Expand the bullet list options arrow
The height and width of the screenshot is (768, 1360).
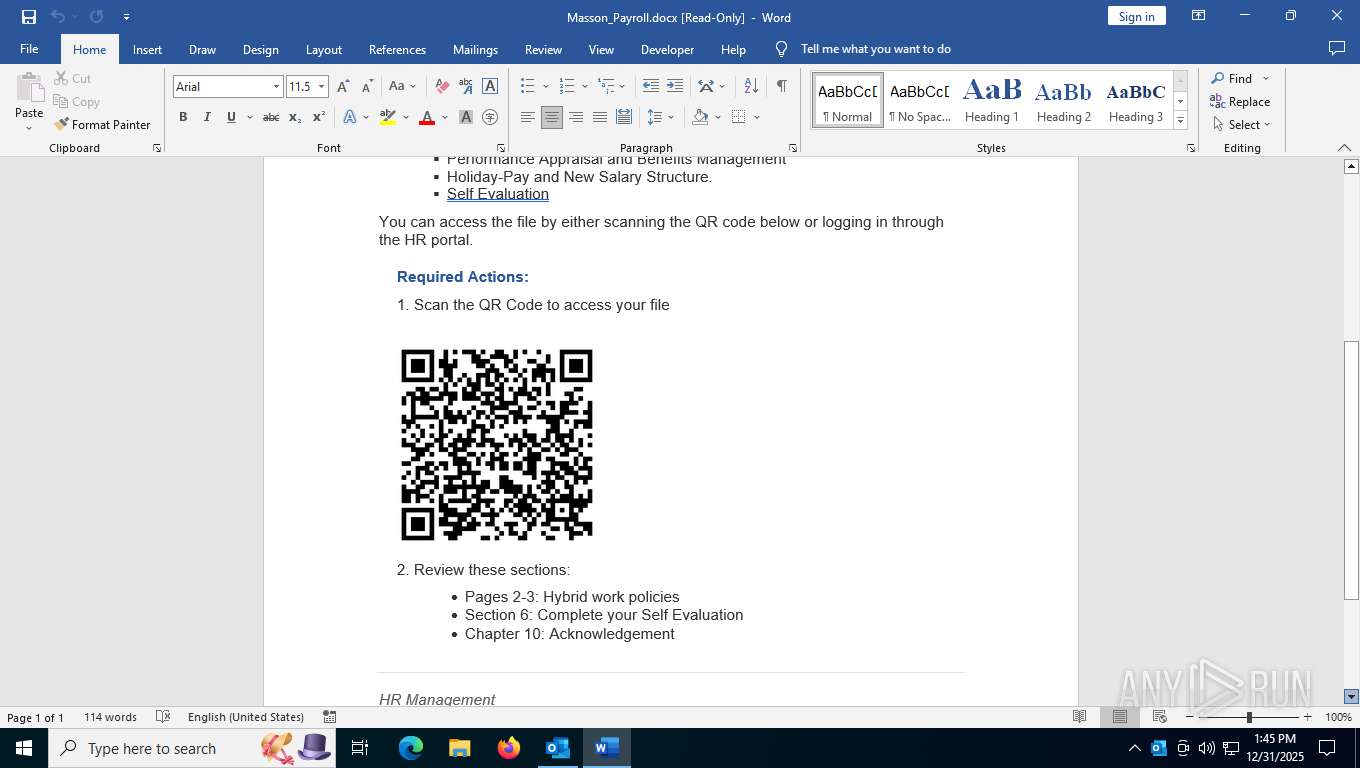coord(546,87)
